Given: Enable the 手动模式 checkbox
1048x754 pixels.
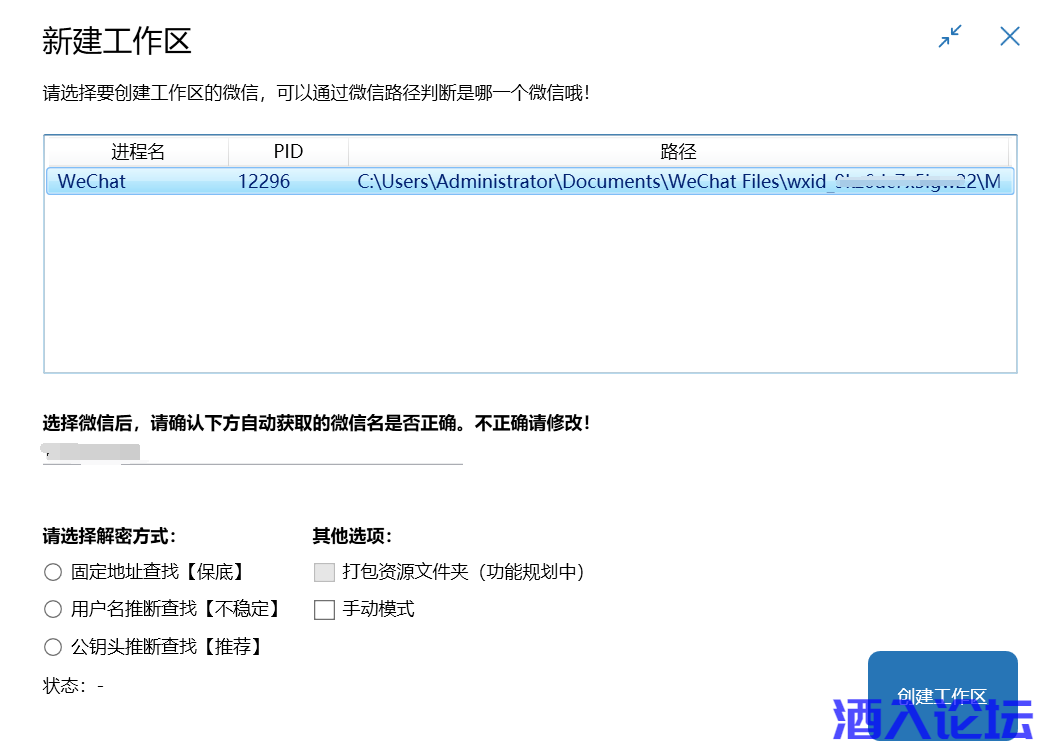Looking at the screenshot, I should pos(324,609).
